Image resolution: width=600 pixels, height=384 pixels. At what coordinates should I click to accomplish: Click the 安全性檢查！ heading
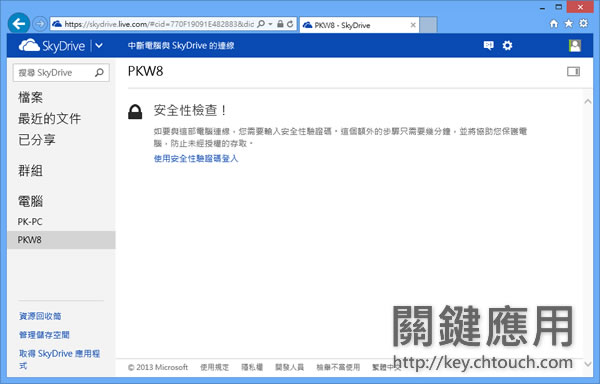click(190, 111)
